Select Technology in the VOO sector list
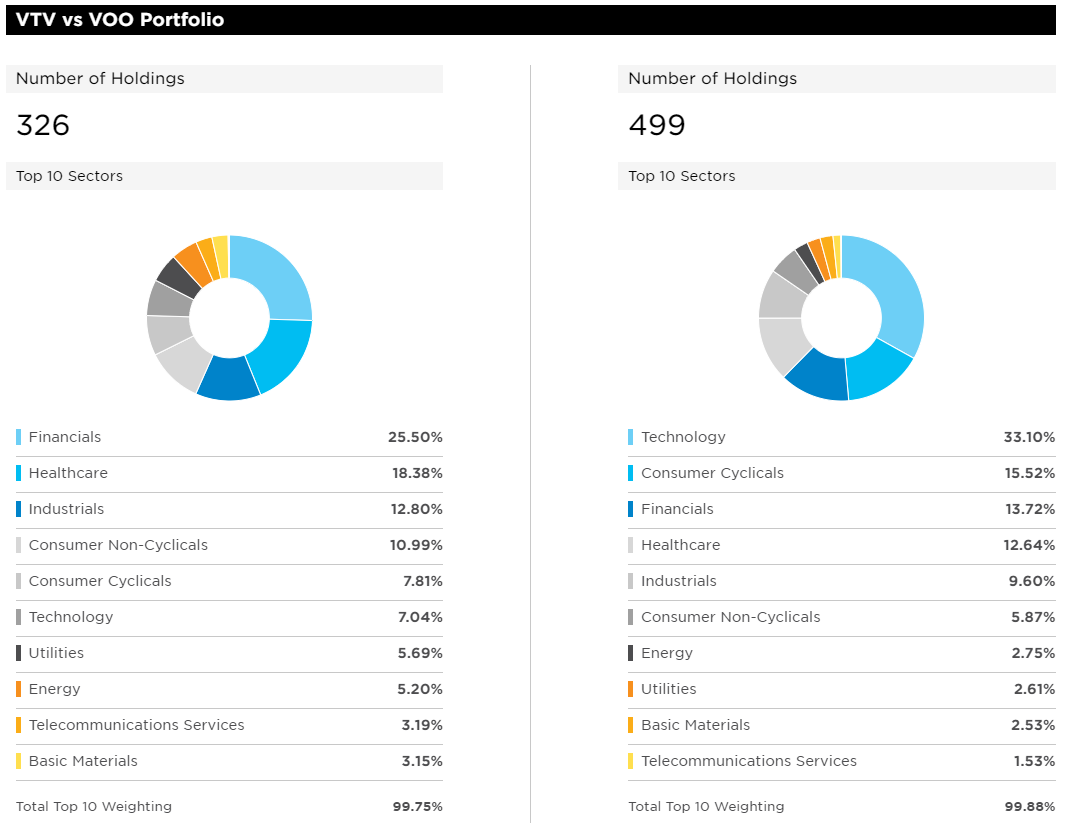Viewport: 1073px width, 823px height. (x=683, y=437)
